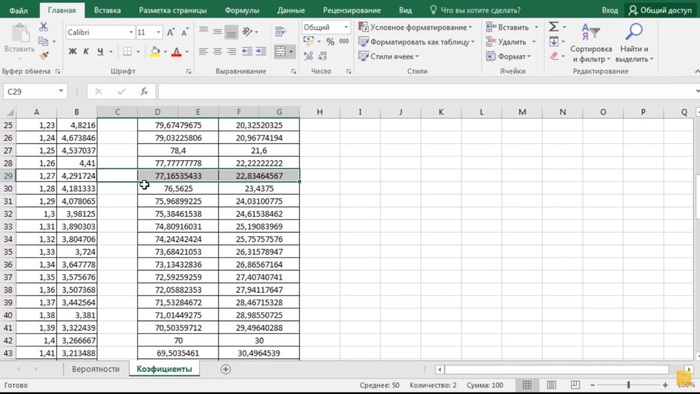The height and width of the screenshot is (394, 700).
Task: Click the Cut scissors icon
Action: 43,27
